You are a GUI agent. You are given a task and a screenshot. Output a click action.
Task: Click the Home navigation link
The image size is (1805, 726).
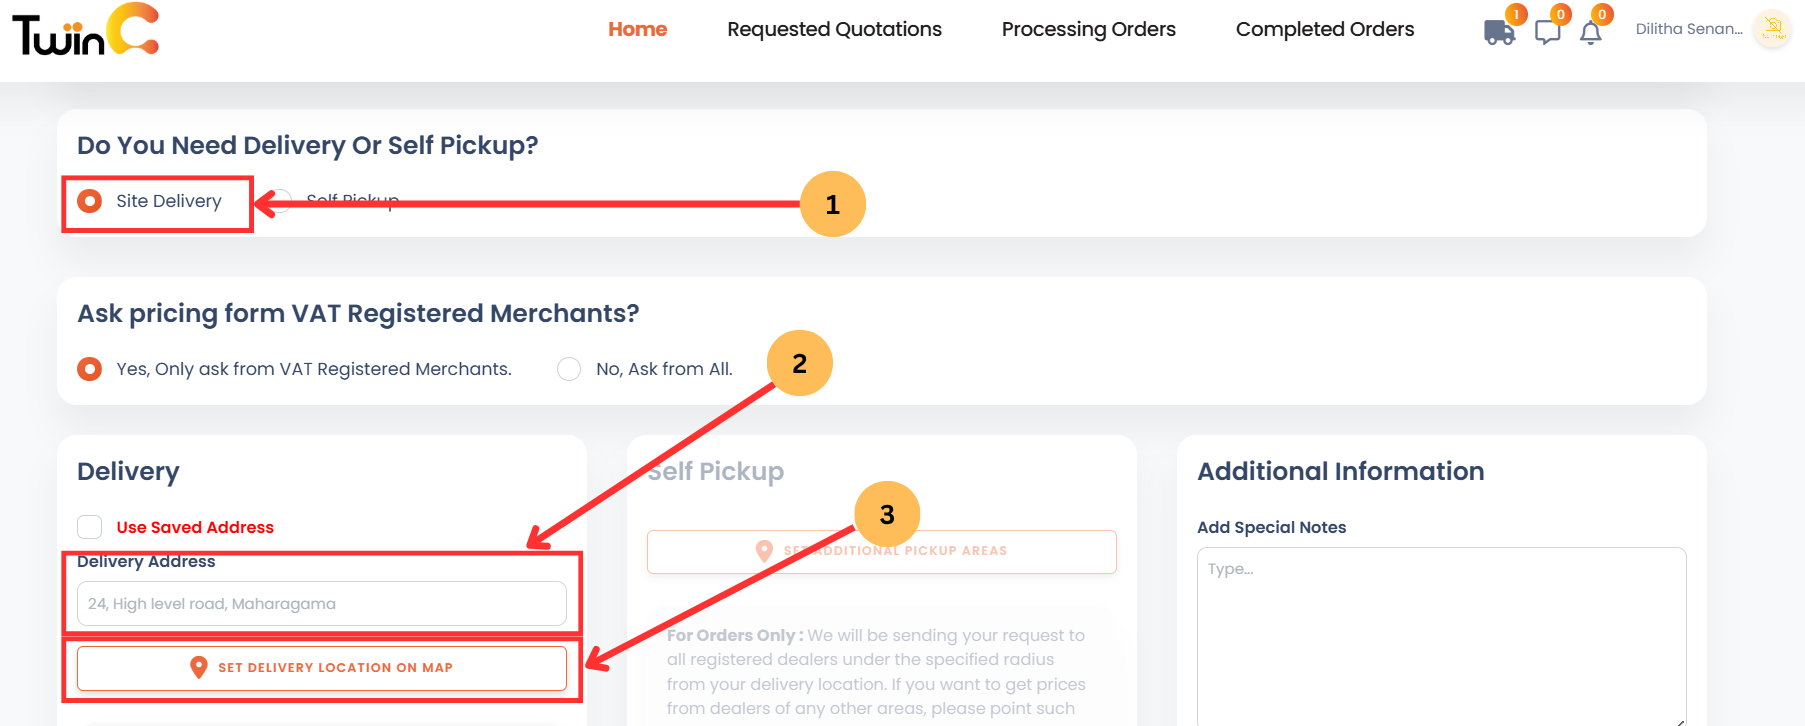click(637, 29)
